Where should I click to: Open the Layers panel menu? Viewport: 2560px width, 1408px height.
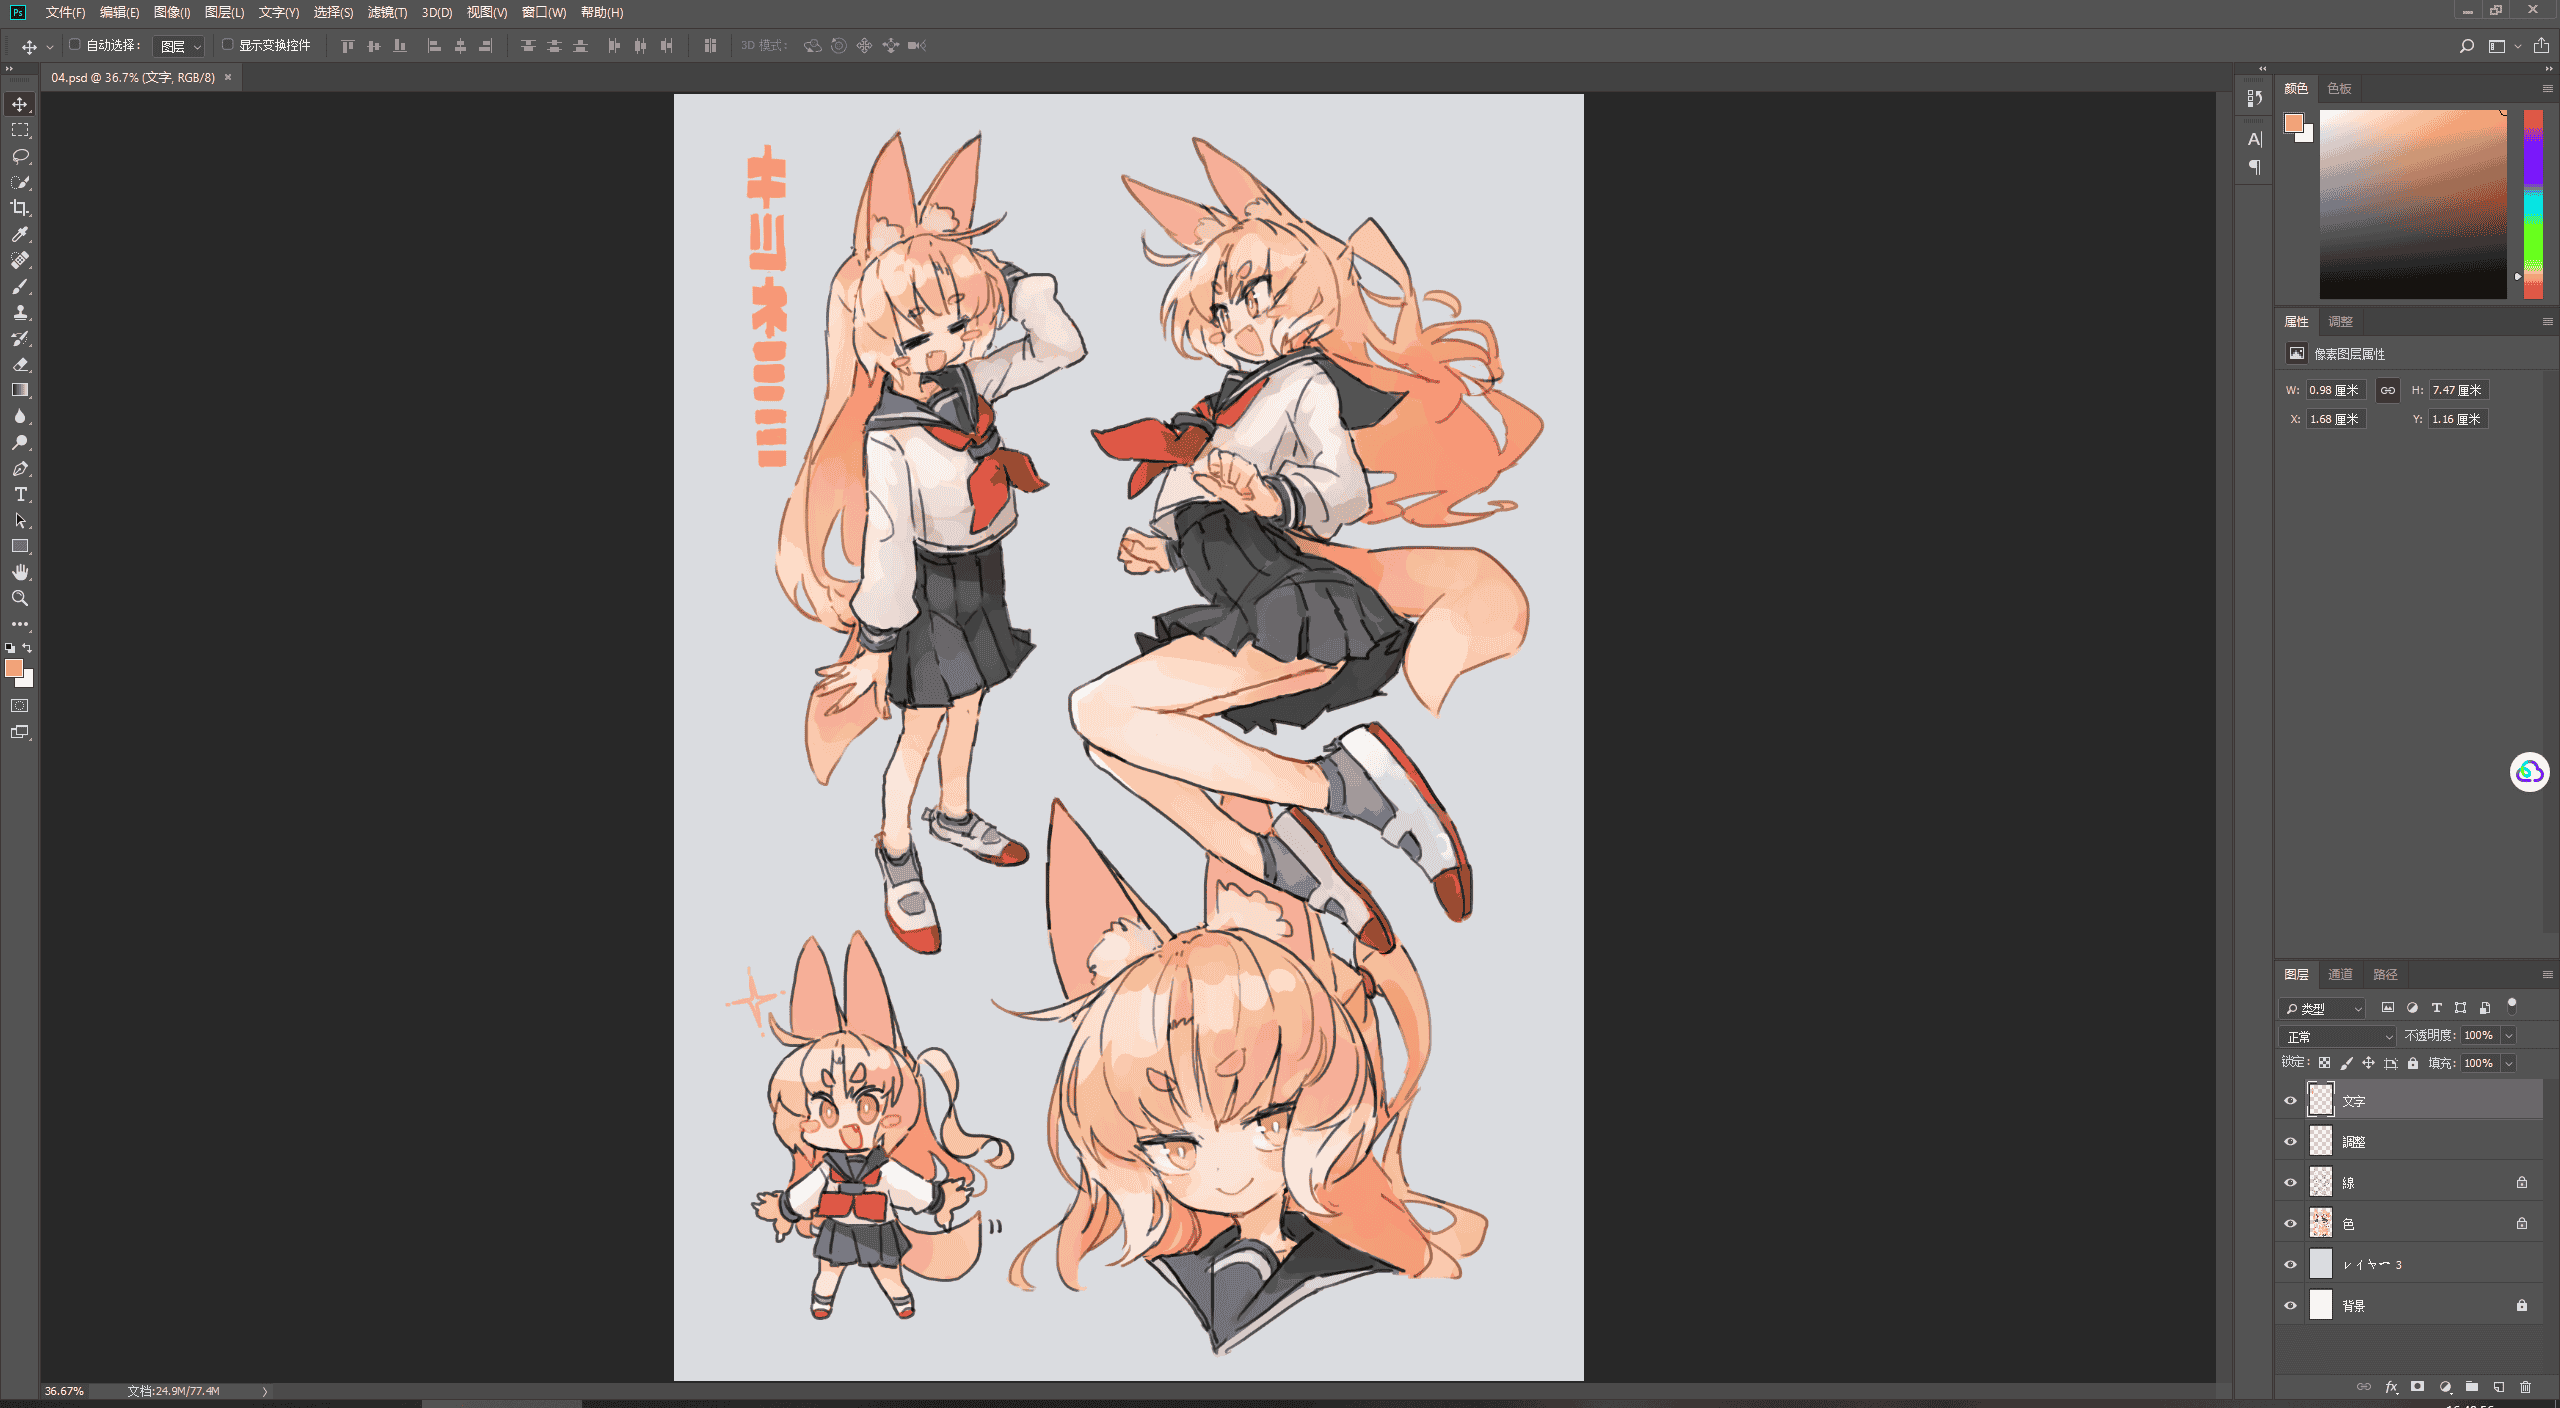point(2547,974)
